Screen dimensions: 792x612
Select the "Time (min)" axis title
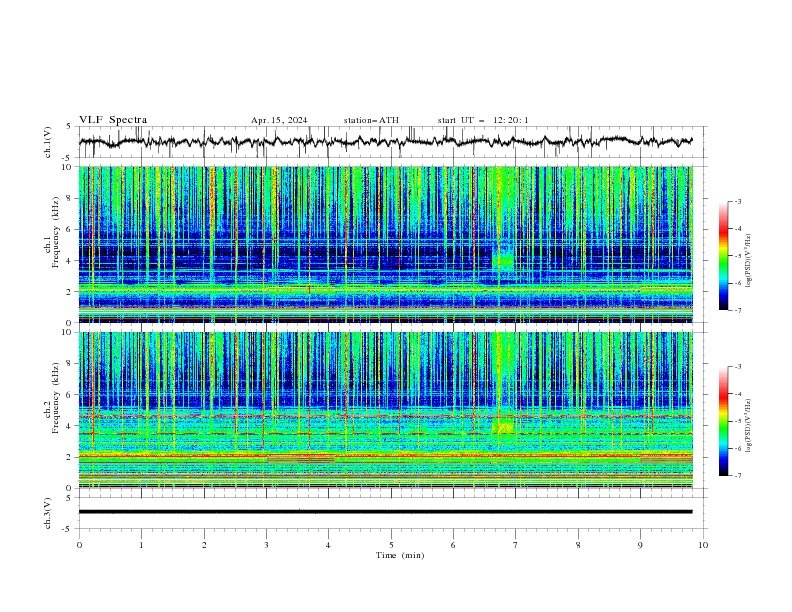pos(400,555)
